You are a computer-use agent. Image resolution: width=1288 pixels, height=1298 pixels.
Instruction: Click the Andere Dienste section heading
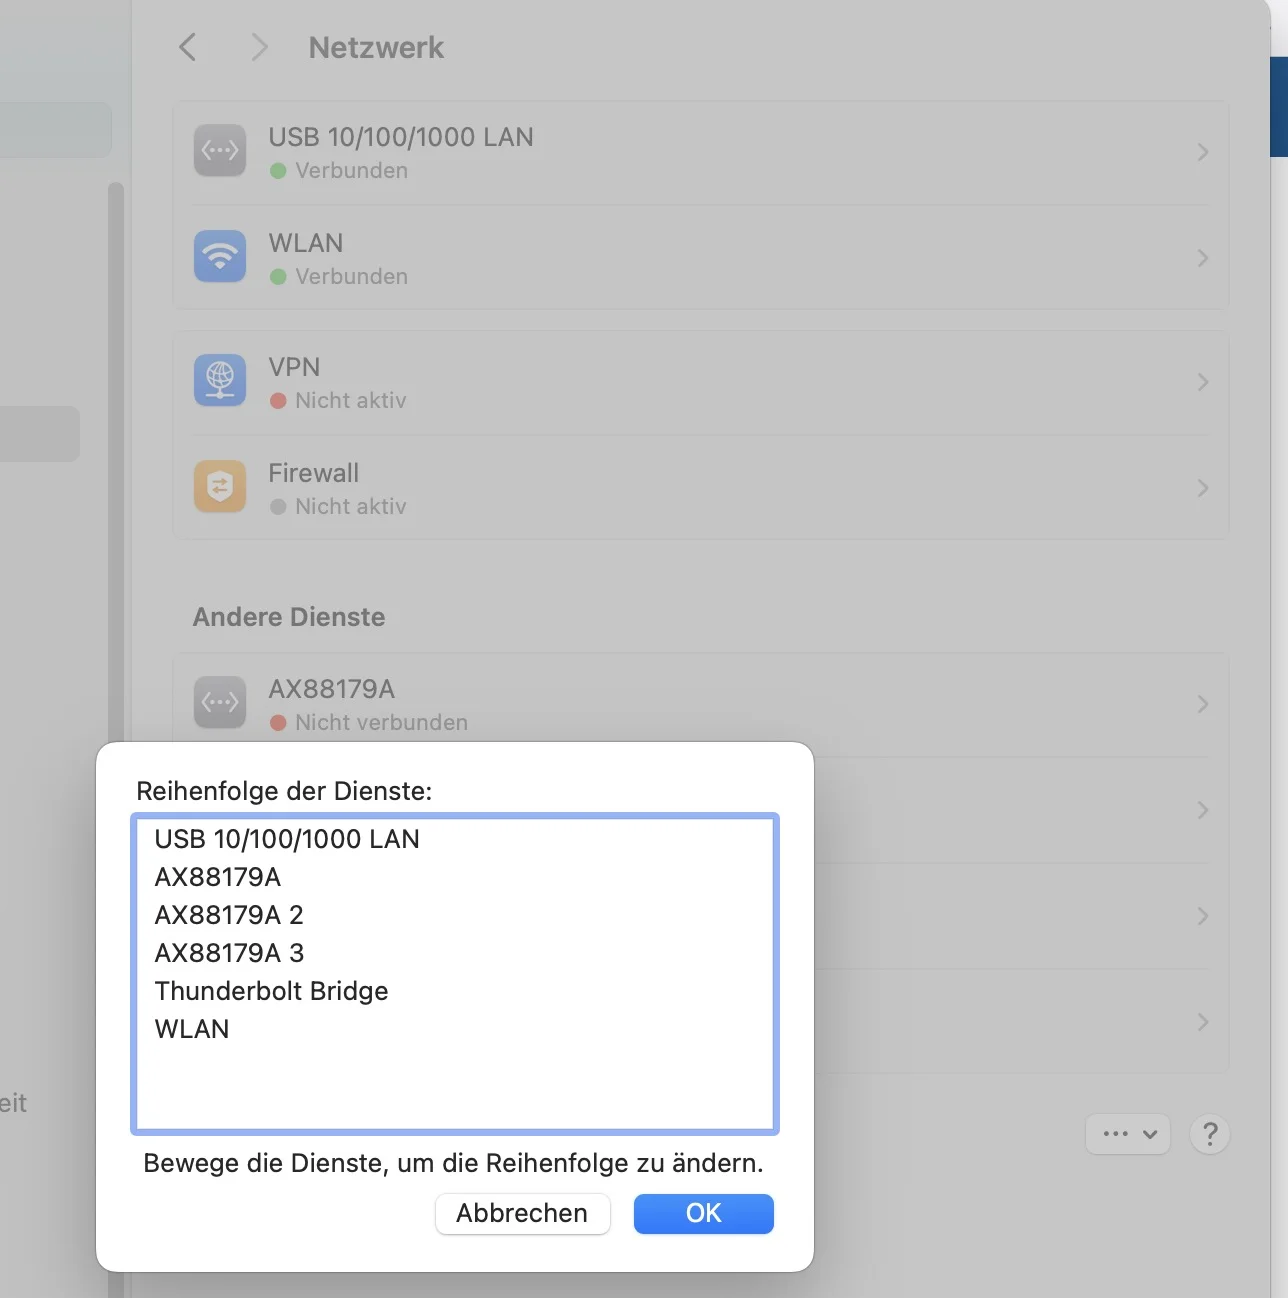coord(289,617)
